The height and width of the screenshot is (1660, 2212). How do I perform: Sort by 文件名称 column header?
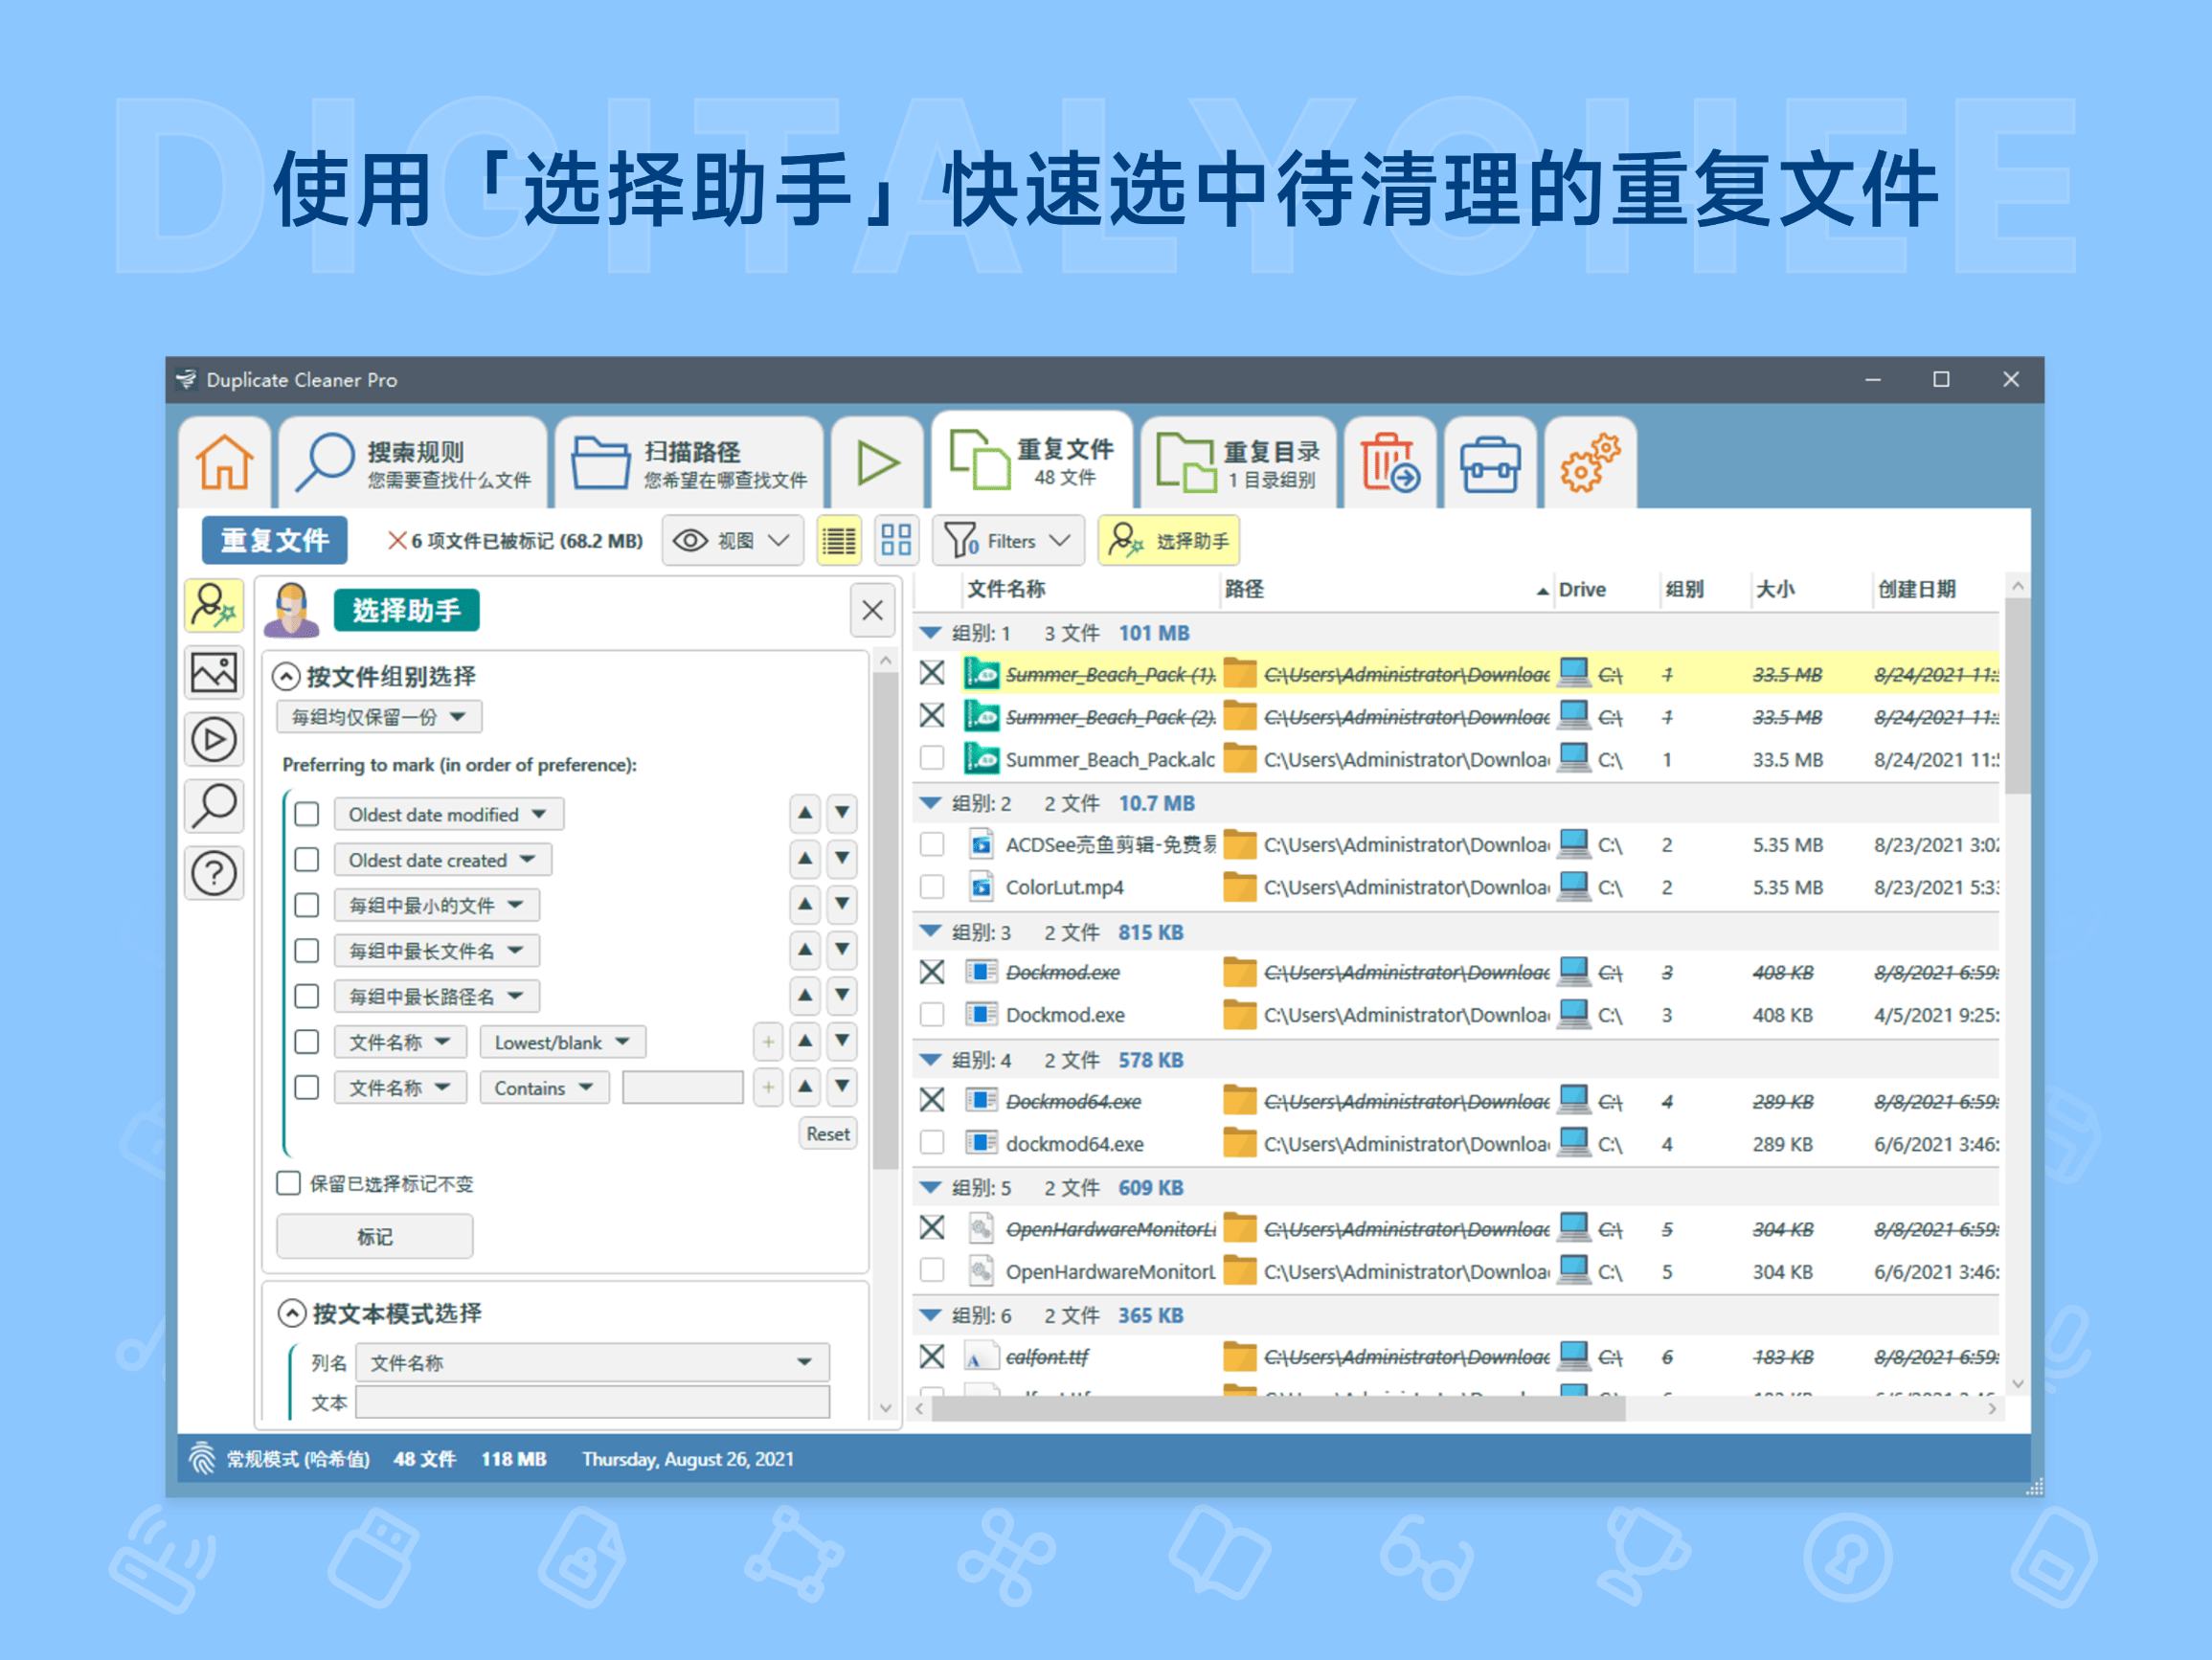[1089, 589]
